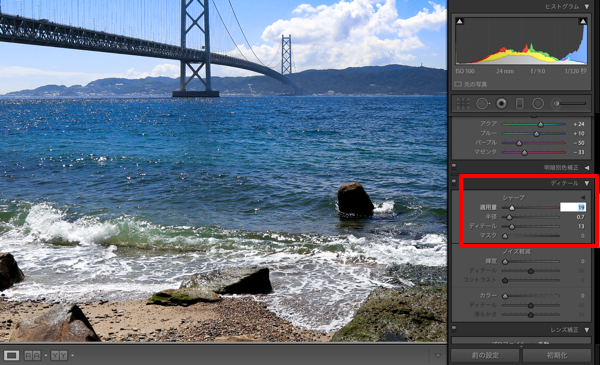This screenshot has height=365, width=600.
Task: Expand the 明暗別色補正 panel
Action: (x=587, y=168)
